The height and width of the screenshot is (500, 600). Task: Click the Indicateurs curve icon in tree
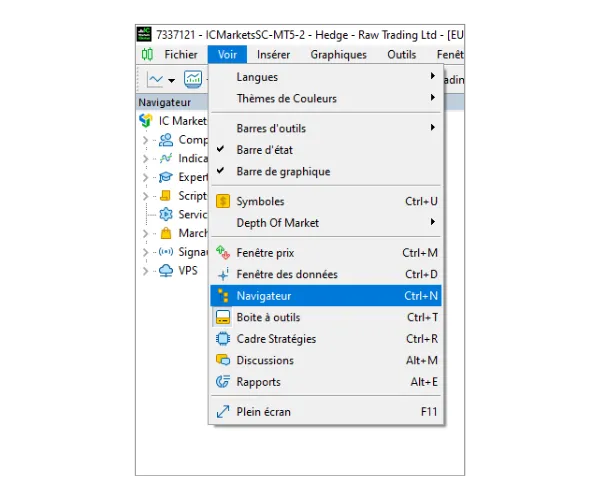click(166, 158)
